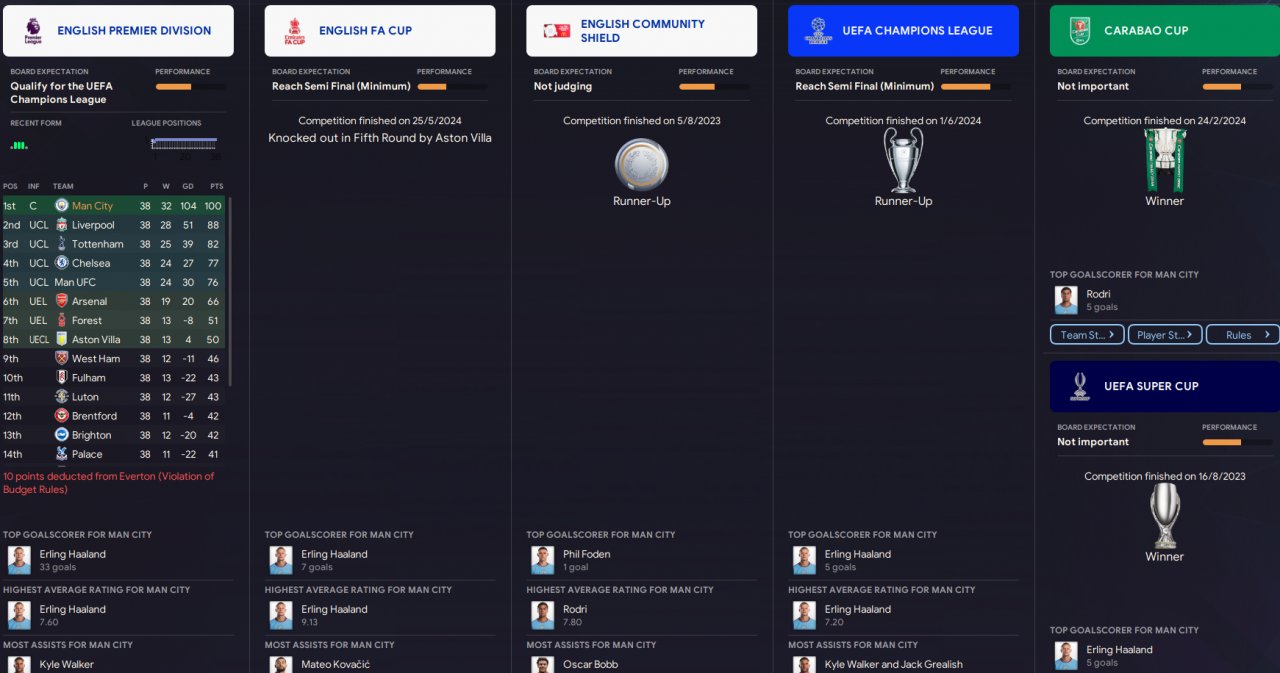Open the Rules chevron button
Screen dimensions: 1280x673
[x=1243, y=335]
